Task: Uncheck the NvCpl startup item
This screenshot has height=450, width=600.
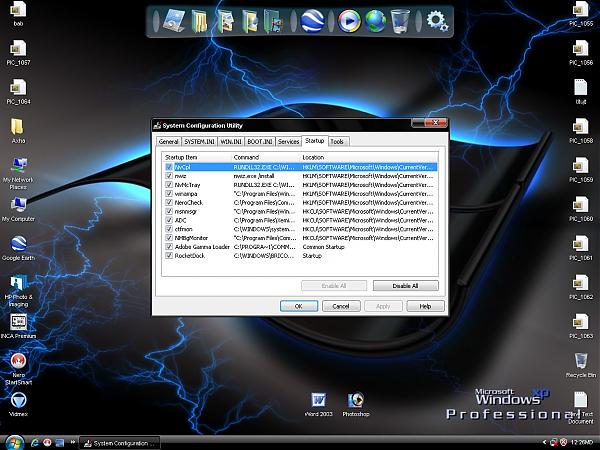Action: (169, 167)
